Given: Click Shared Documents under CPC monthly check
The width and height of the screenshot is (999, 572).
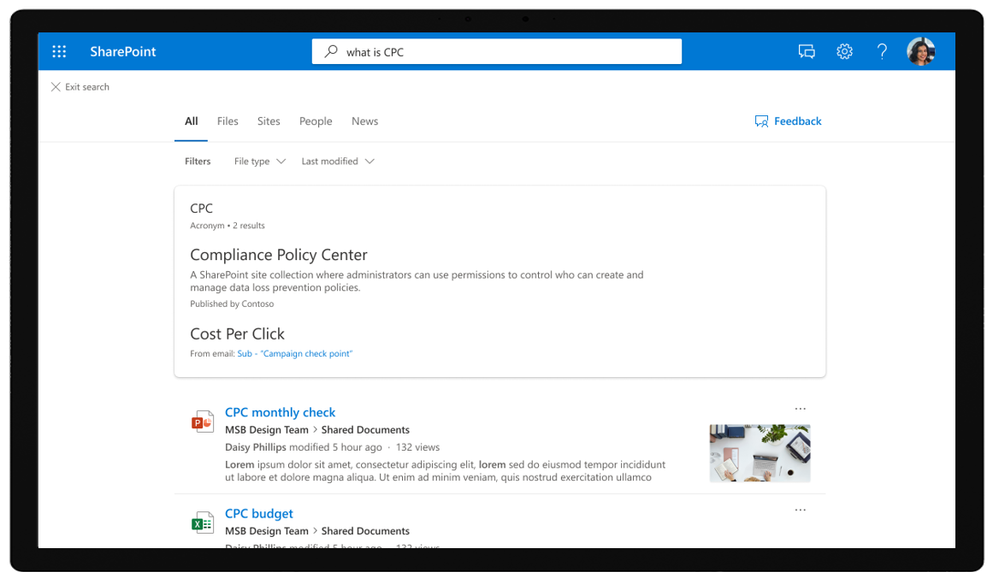Looking at the screenshot, I should click(365, 430).
